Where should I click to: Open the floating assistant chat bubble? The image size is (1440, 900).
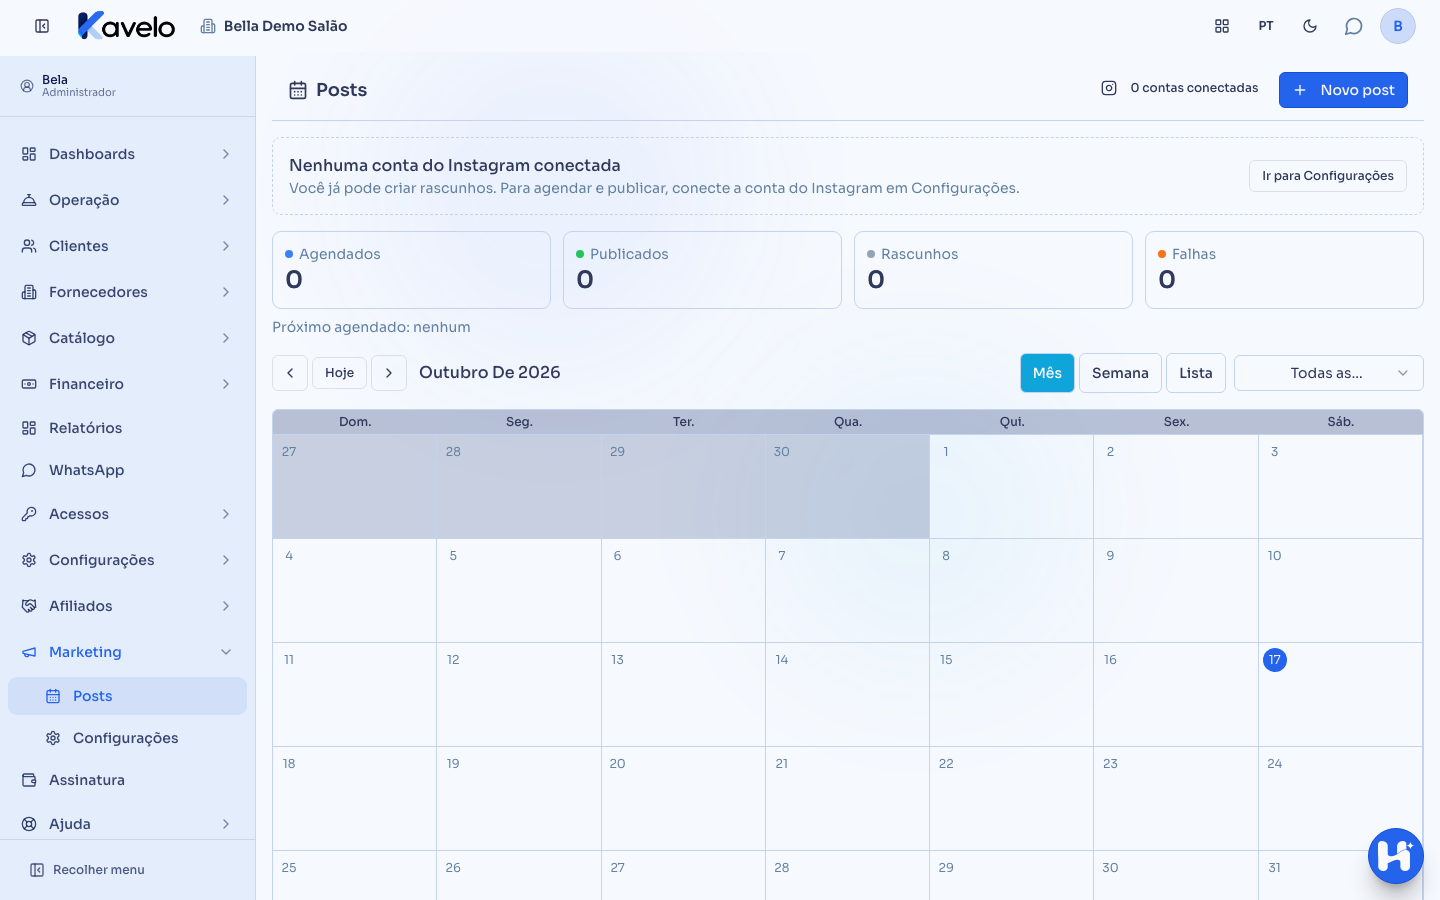1396,856
